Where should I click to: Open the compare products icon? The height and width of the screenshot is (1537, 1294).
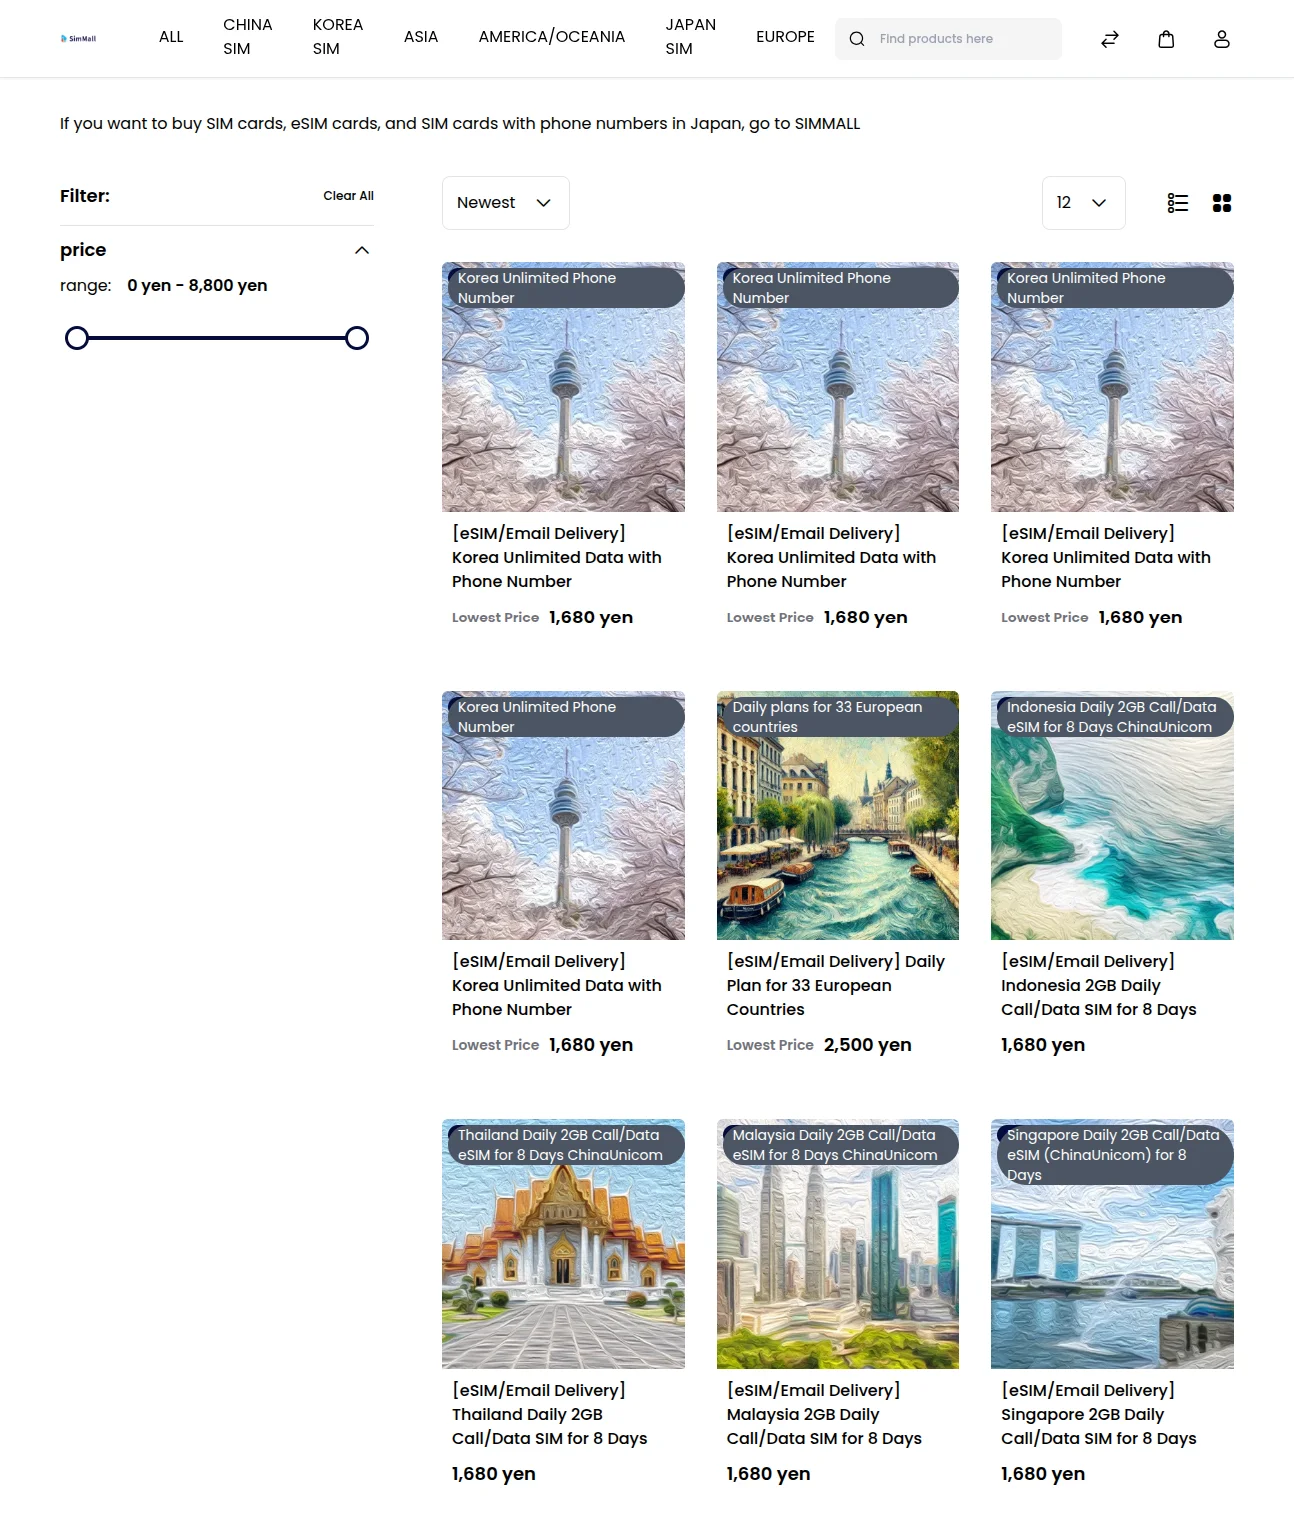[1109, 39]
